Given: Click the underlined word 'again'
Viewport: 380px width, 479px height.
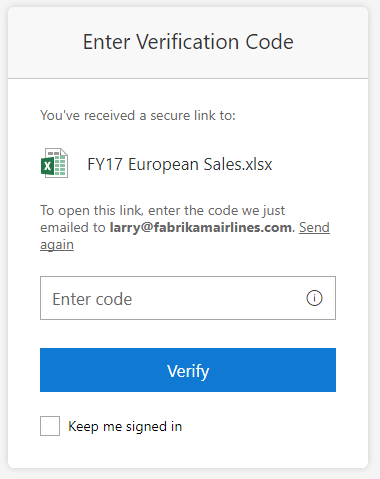Looking at the screenshot, I should (x=57, y=245).
